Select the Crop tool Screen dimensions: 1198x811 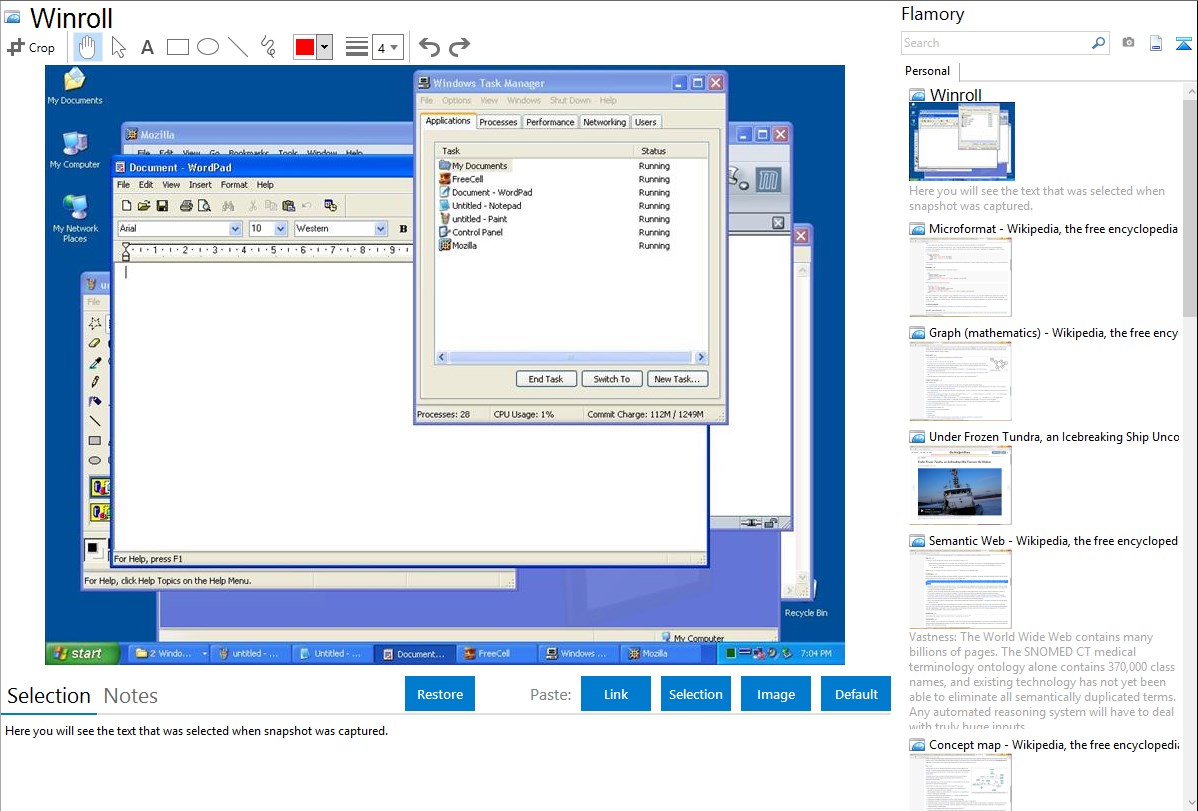(x=31, y=47)
